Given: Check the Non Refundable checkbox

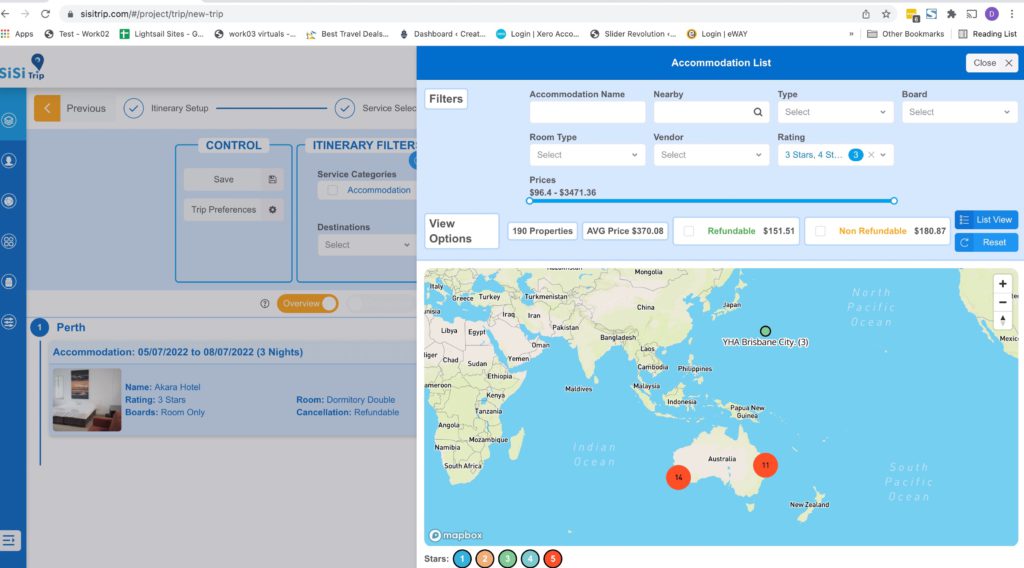Looking at the screenshot, I should point(820,231).
